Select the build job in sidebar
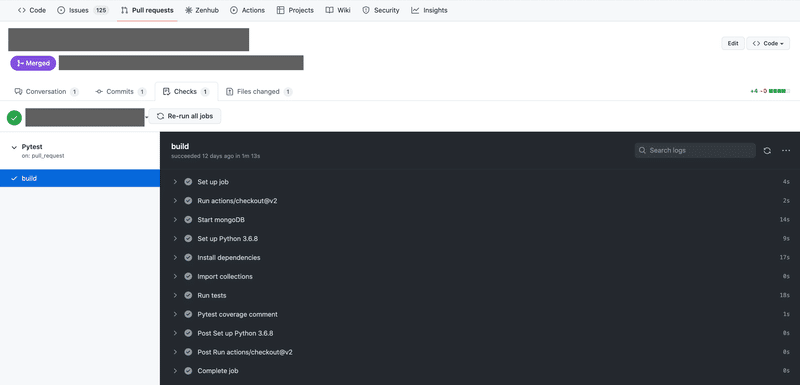The height and width of the screenshot is (385, 800). 80,178
